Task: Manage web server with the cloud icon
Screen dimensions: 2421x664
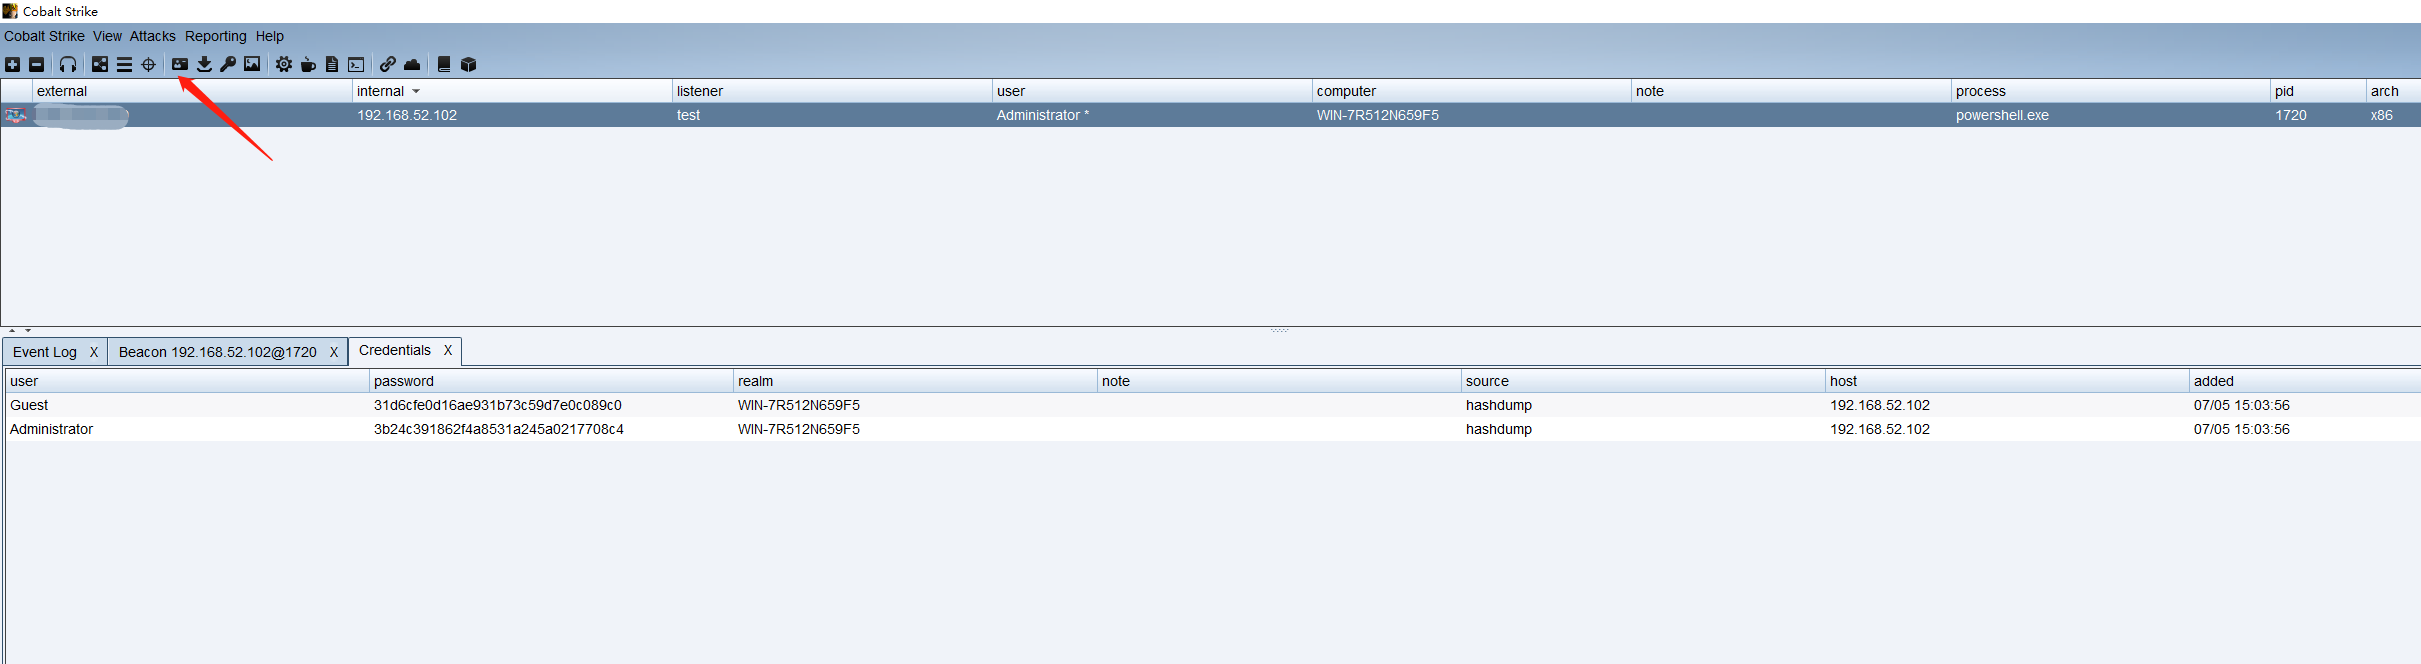Action: (x=412, y=64)
